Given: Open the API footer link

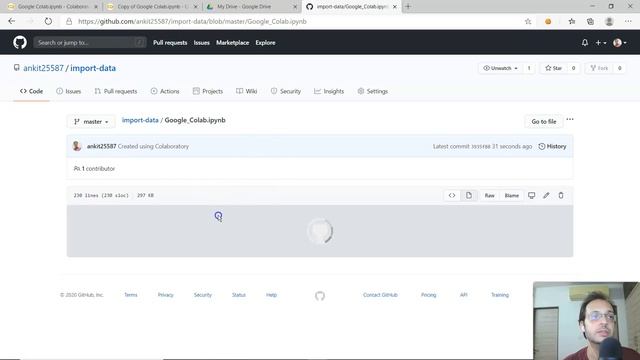Looking at the screenshot, I should [463, 295].
